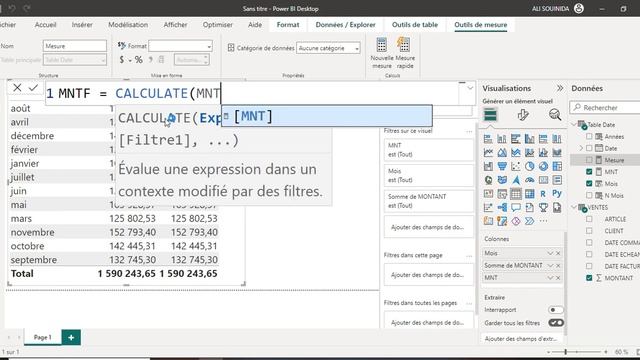Select the scatter chart visual
The image size is (640, 360).
click(516, 167)
